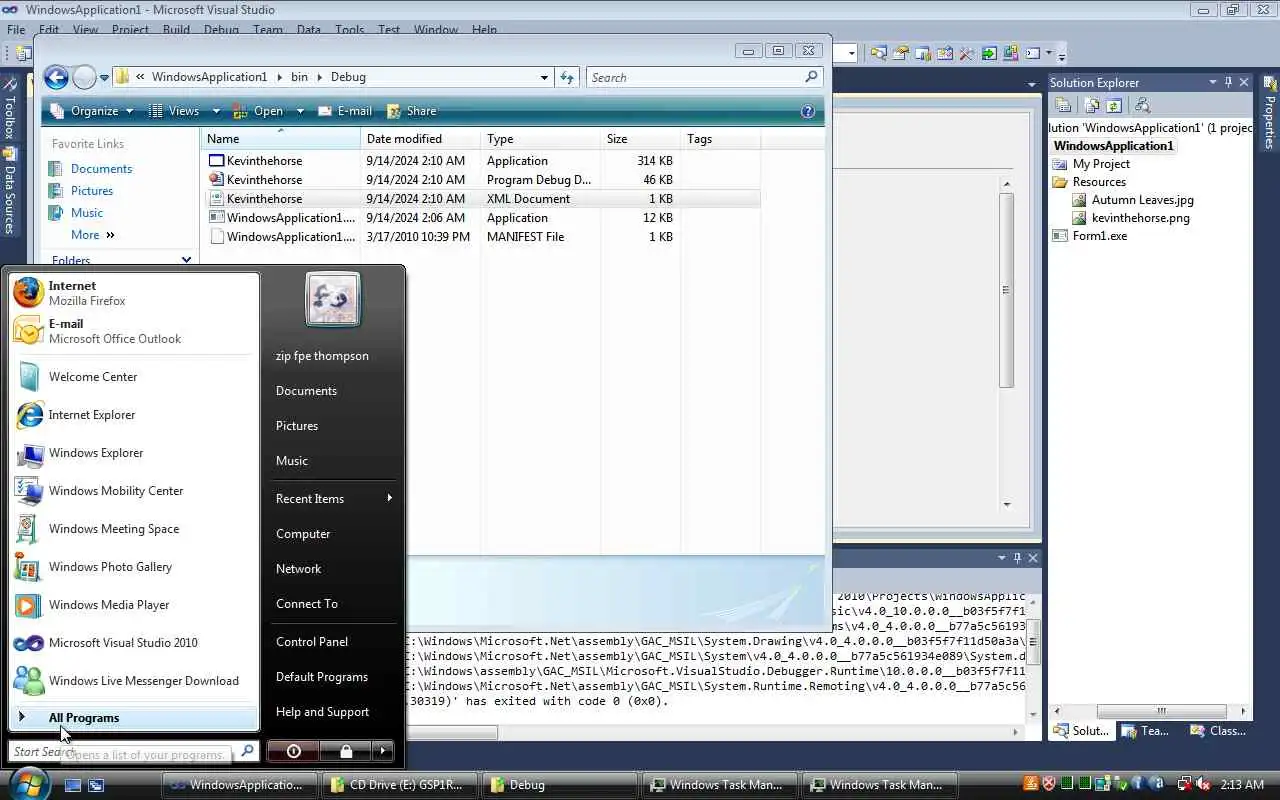
Task: Click the Start menu power button
Action: pyautogui.click(x=293, y=751)
